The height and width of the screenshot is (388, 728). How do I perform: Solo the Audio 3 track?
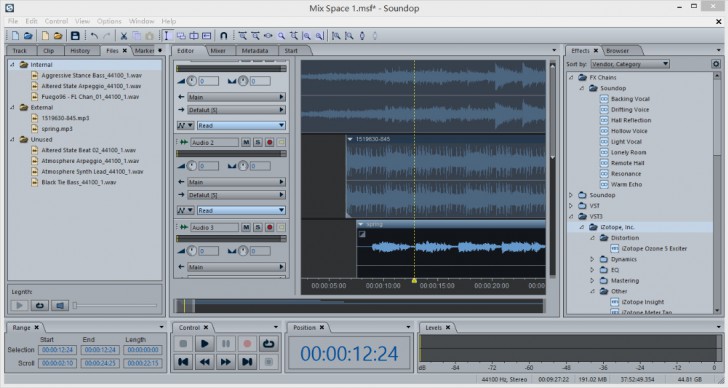pos(258,227)
